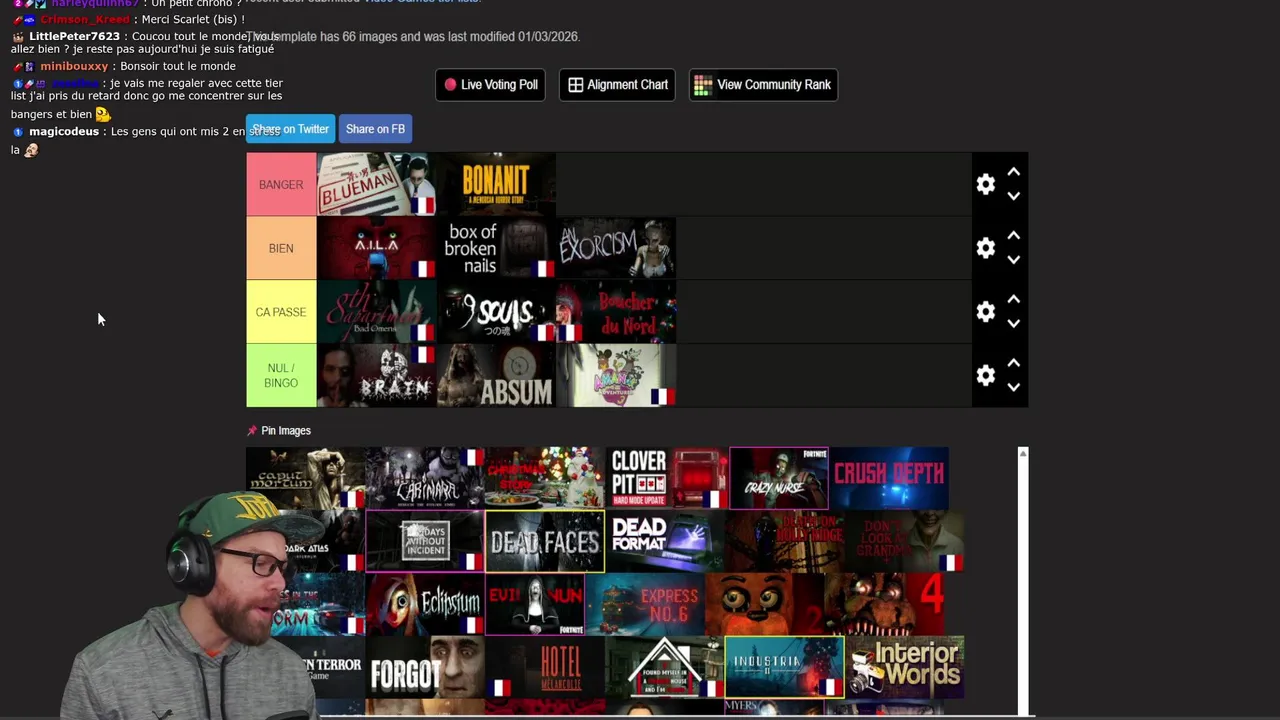Open settings gear for BANGER tier
Screen dimensions: 1280x720
tap(985, 184)
